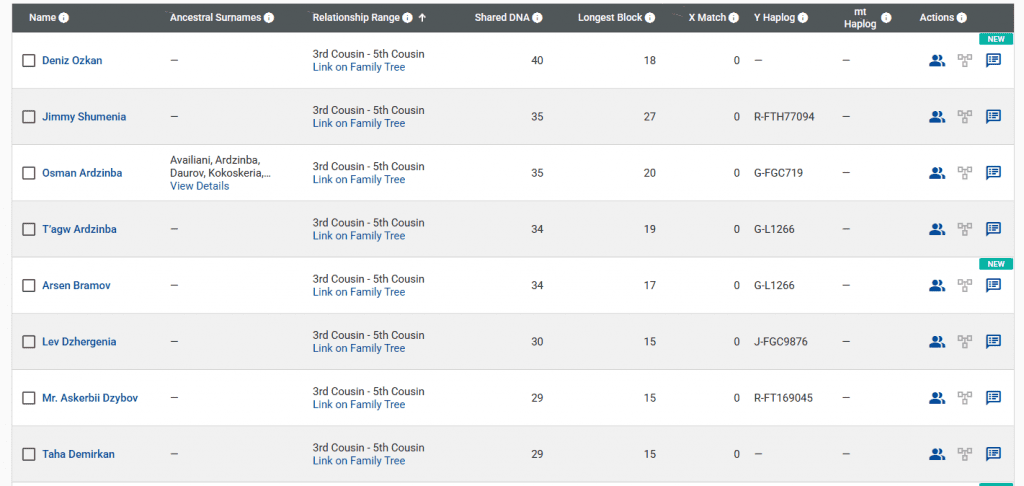Click the info icon beside Y Haplog header
This screenshot has height=486, width=1024.
click(x=802, y=18)
